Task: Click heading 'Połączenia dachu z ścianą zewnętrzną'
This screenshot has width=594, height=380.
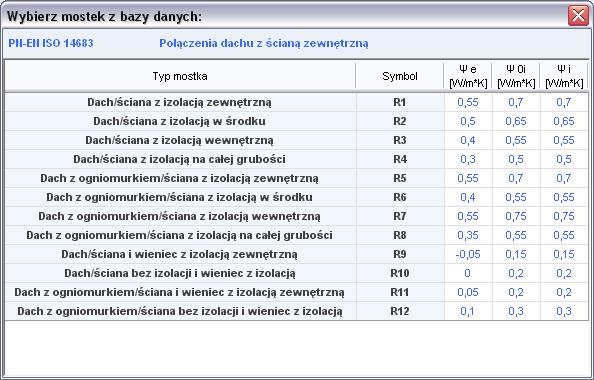Action: 264,44
